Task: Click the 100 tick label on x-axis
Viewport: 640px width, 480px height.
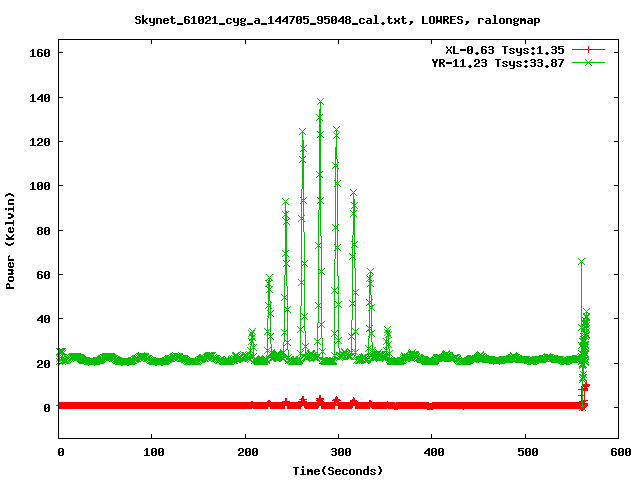Action: (153, 453)
